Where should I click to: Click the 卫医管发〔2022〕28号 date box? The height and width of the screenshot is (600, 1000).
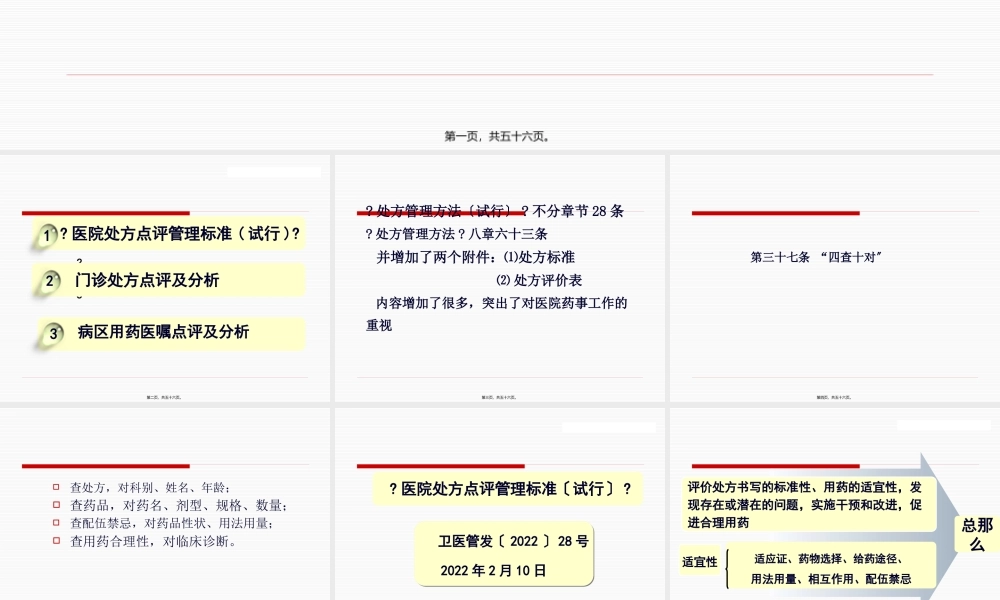click(x=505, y=555)
